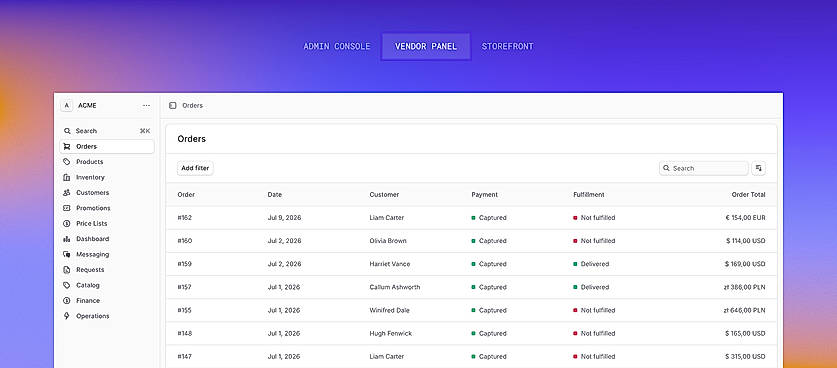Click the Products tag icon

[x=67, y=162]
